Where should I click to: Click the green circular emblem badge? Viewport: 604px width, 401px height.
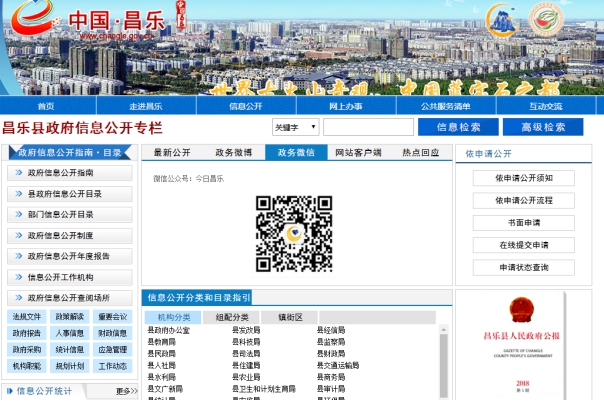(549, 21)
